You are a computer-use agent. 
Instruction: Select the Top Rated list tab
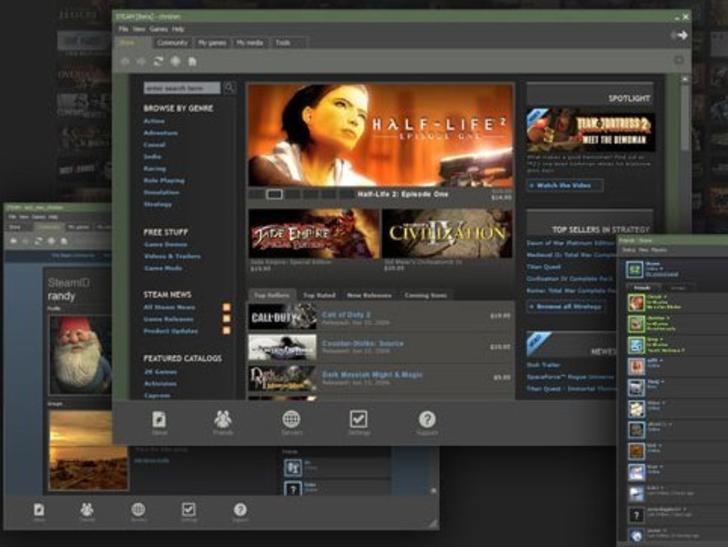point(319,295)
